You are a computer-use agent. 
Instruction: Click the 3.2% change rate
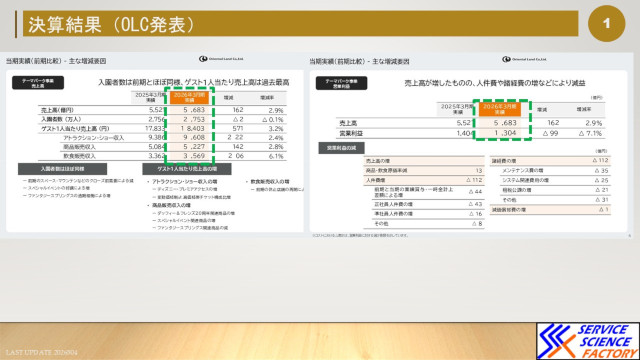(x=276, y=129)
